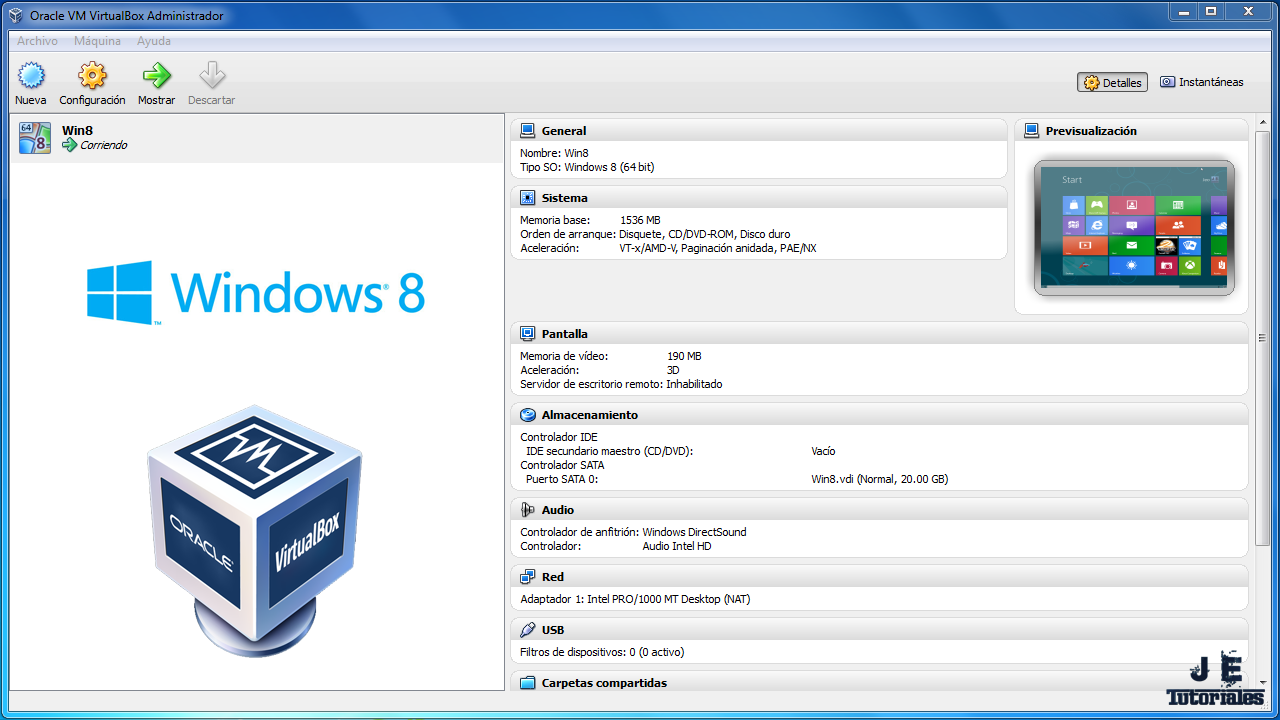Click the '190 MB' video memory value
Image resolution: width=1280 pixels, height=720 pixels.
tap(684, 356)
